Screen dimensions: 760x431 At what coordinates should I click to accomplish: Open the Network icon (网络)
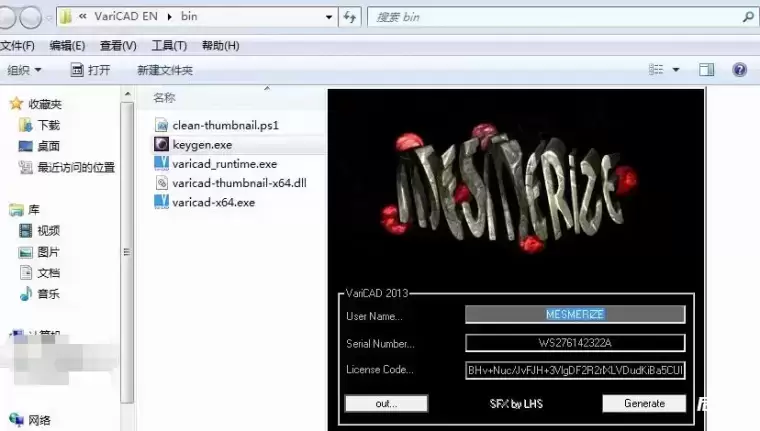(16, 419)
